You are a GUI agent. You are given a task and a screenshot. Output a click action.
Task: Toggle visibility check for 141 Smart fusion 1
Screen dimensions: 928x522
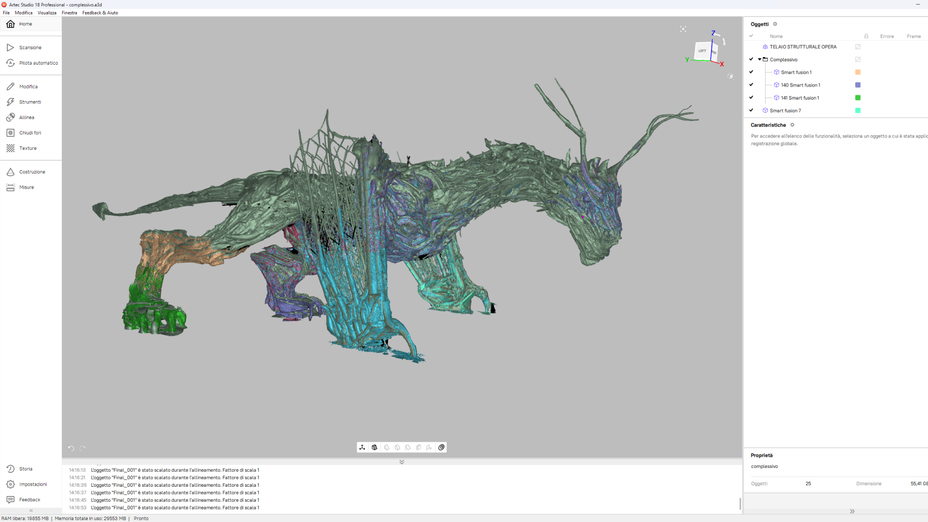click(x=751, y=98)
